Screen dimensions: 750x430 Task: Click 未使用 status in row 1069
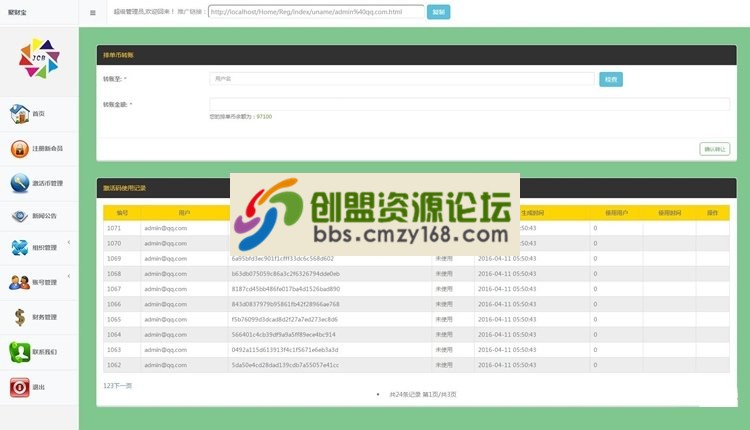[x=444, y=258]
